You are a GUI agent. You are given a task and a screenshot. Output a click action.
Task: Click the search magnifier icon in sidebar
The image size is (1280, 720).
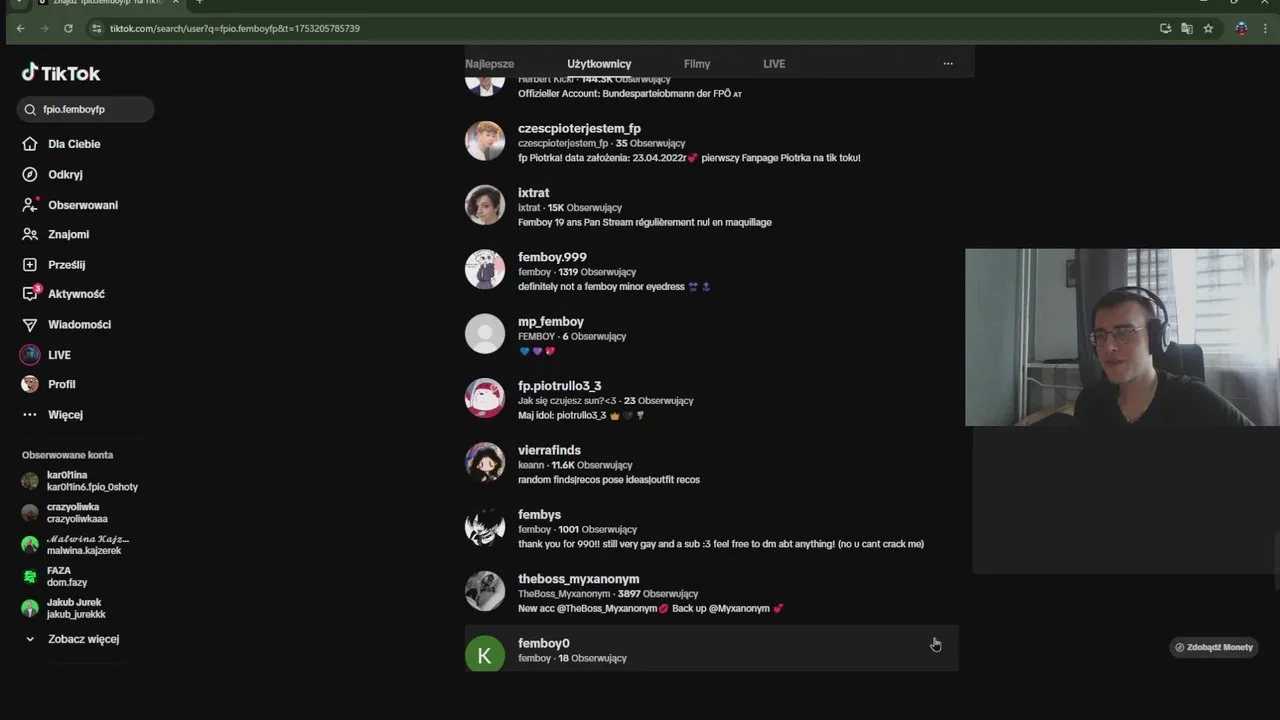pos(30,109)
